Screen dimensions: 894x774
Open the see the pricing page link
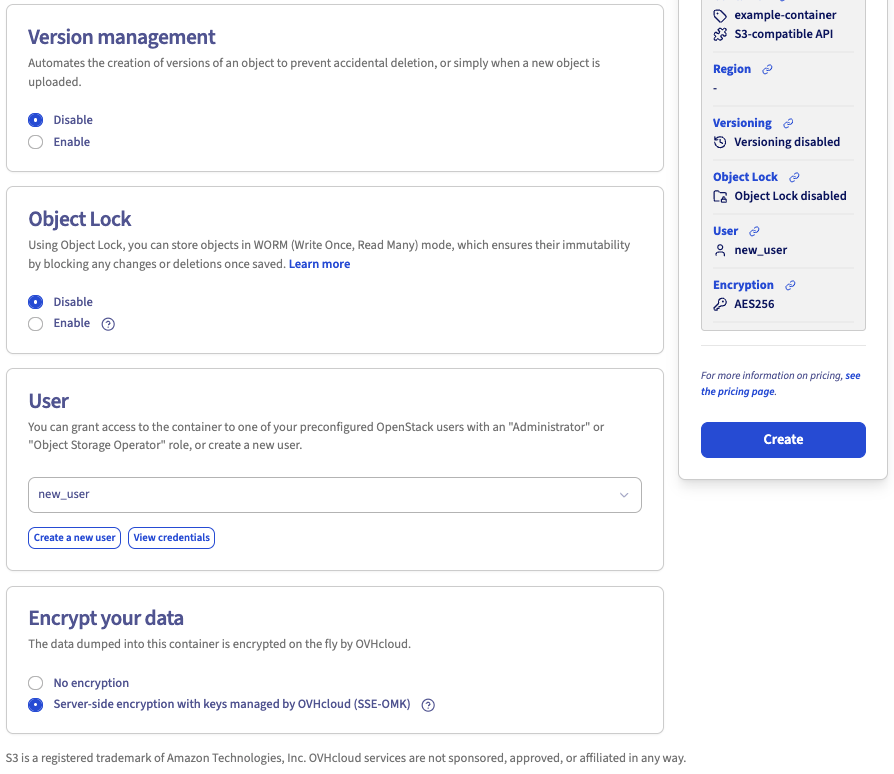[x=781, y=384]
